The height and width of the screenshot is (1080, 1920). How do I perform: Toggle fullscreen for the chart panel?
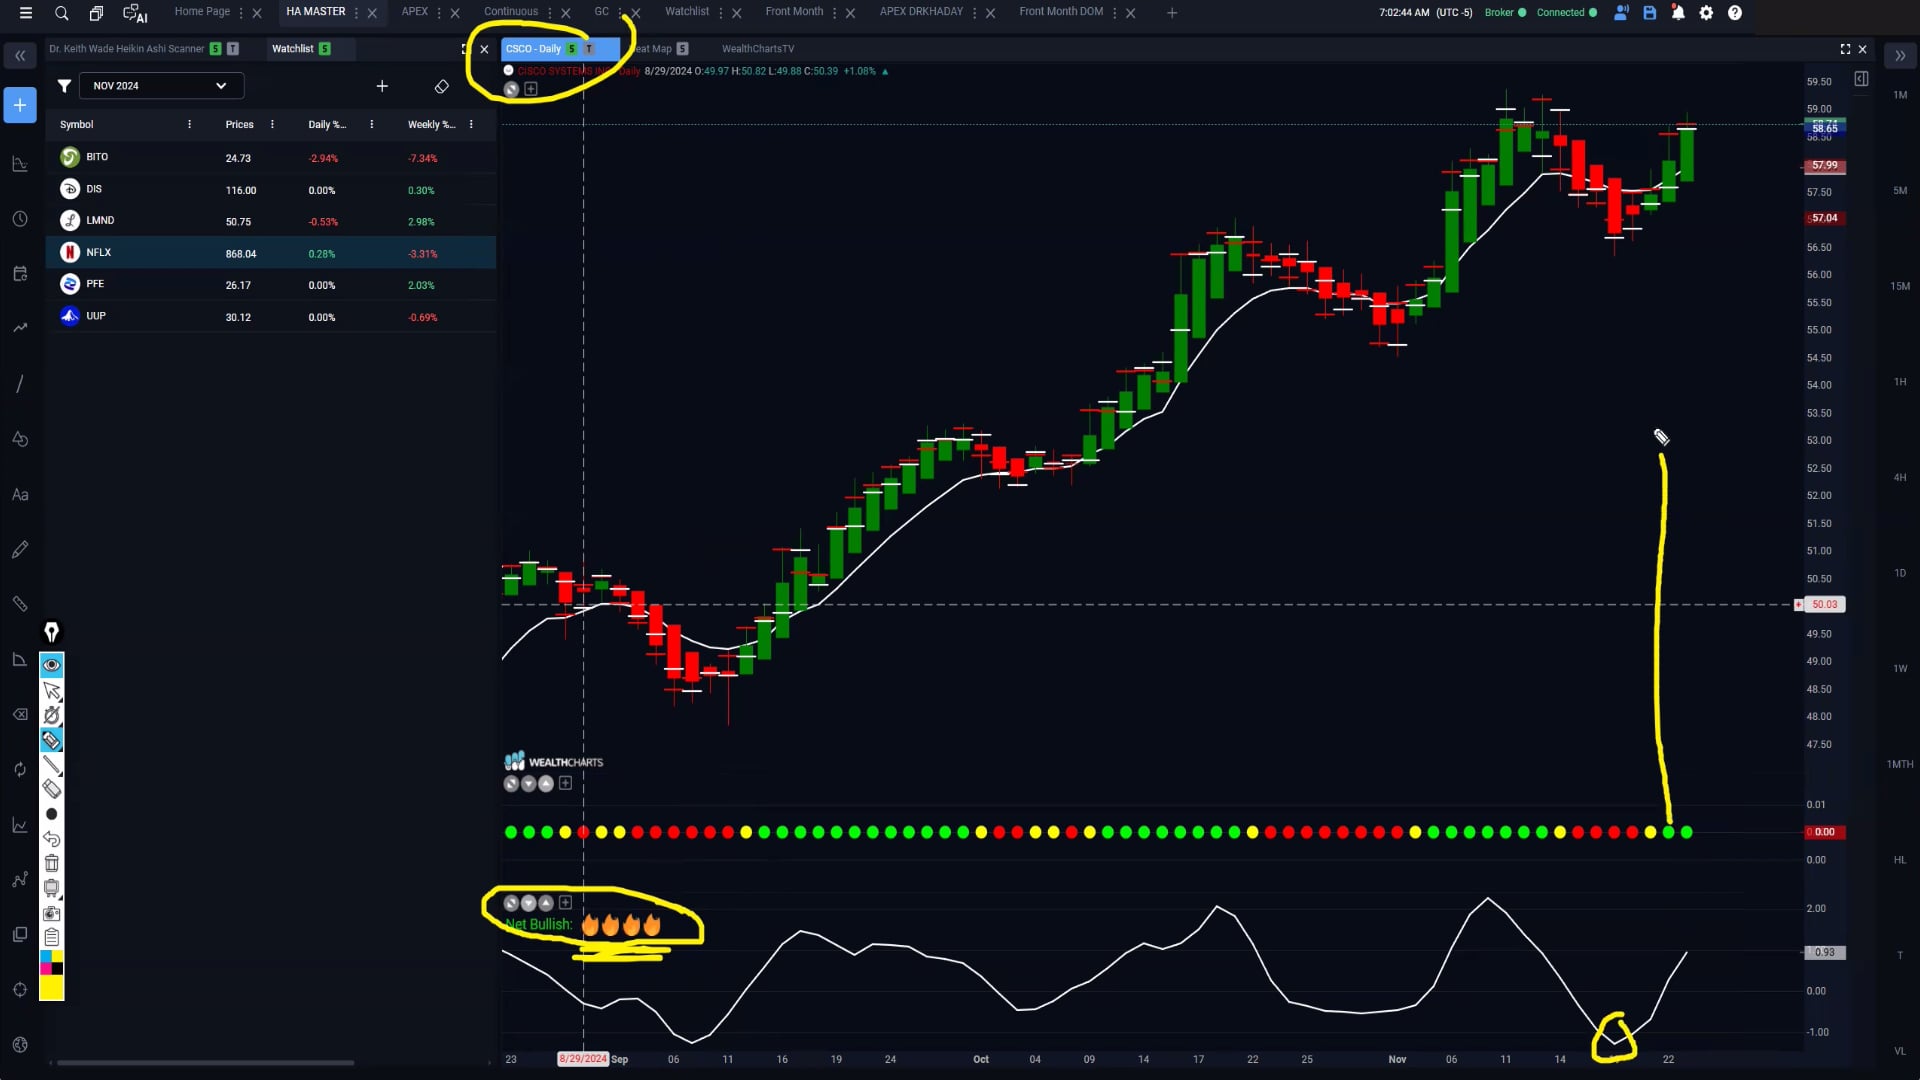(x=1845, y=49)
